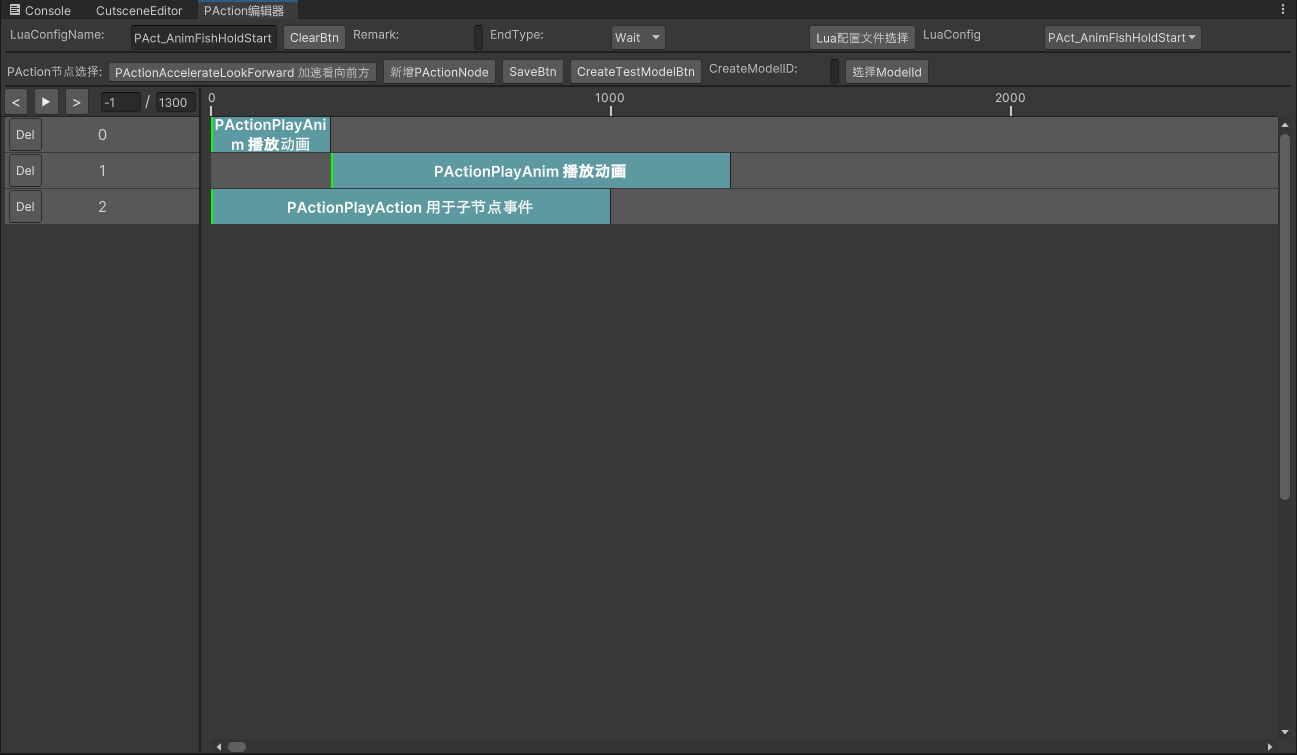
Task: Switch to the Console tab
Action: (x=40, y=10)
